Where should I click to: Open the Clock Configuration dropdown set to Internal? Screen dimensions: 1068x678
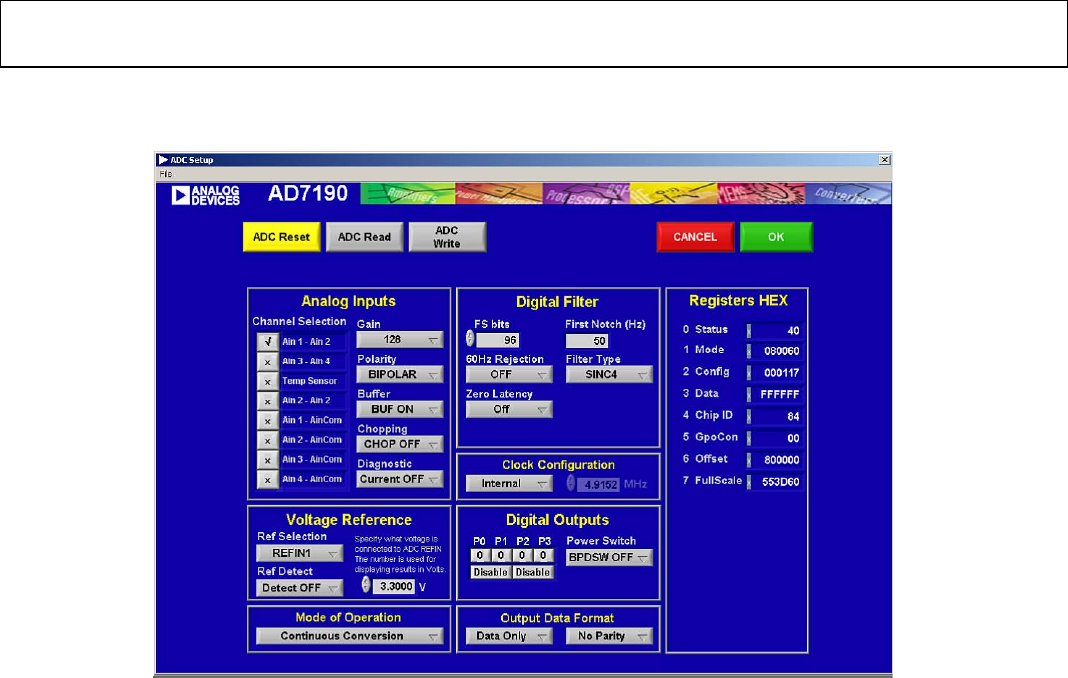click(509, 483)
